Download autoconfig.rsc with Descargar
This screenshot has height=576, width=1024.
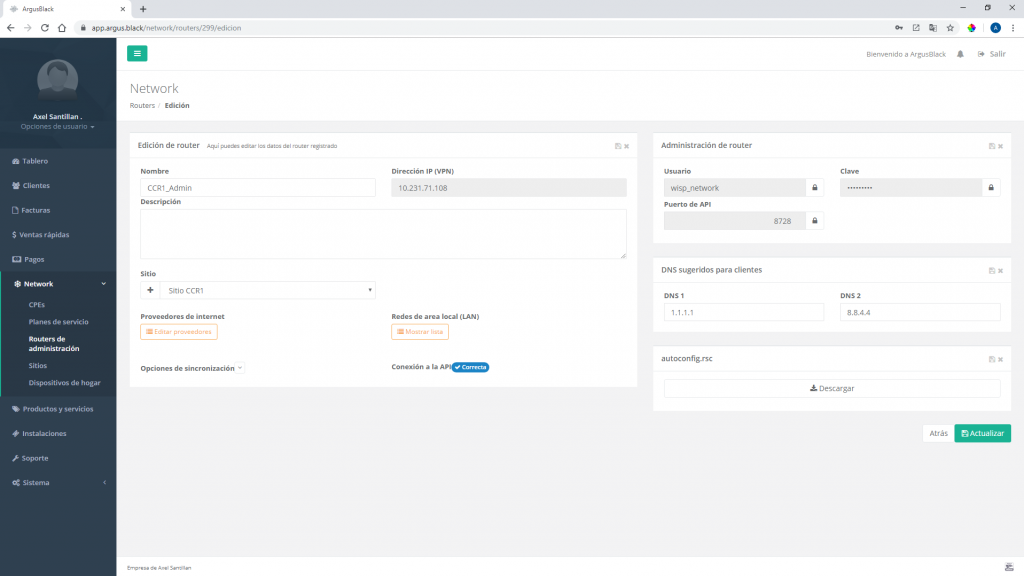[832, 389]
